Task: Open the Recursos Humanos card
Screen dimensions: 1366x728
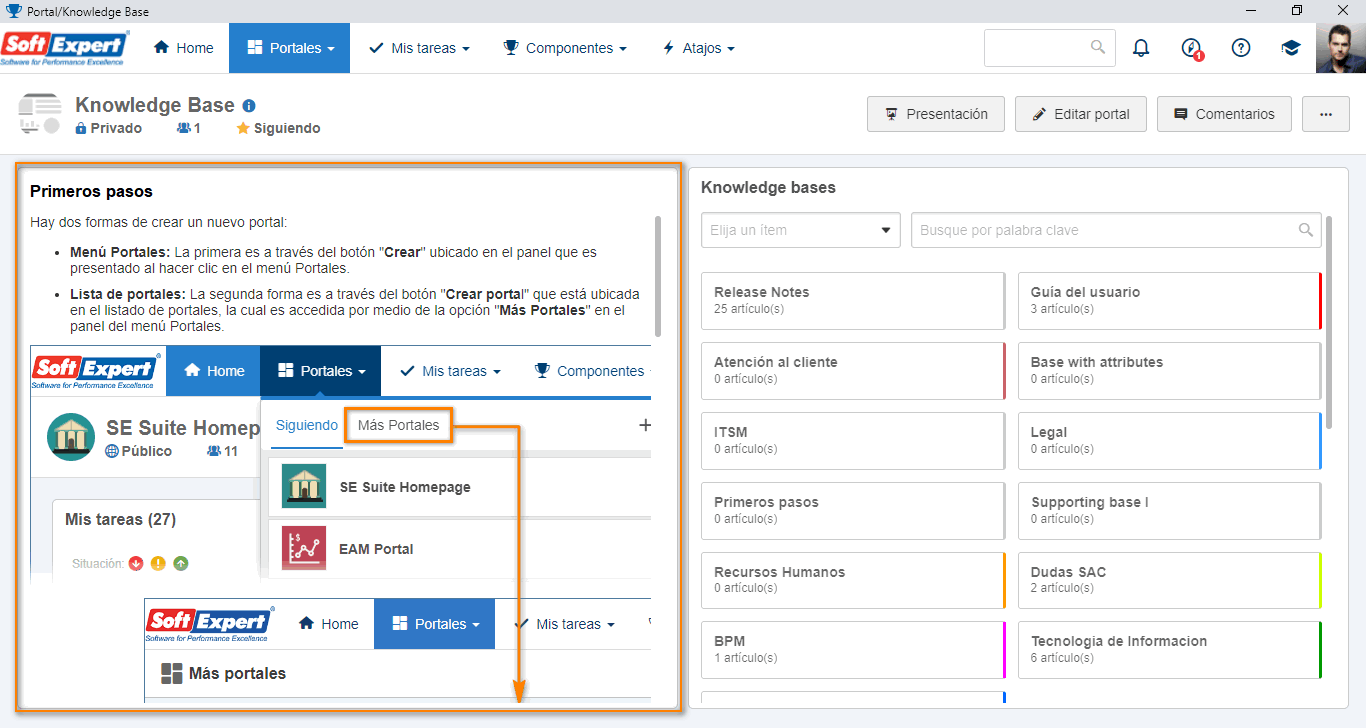Action: coord(853,580)
